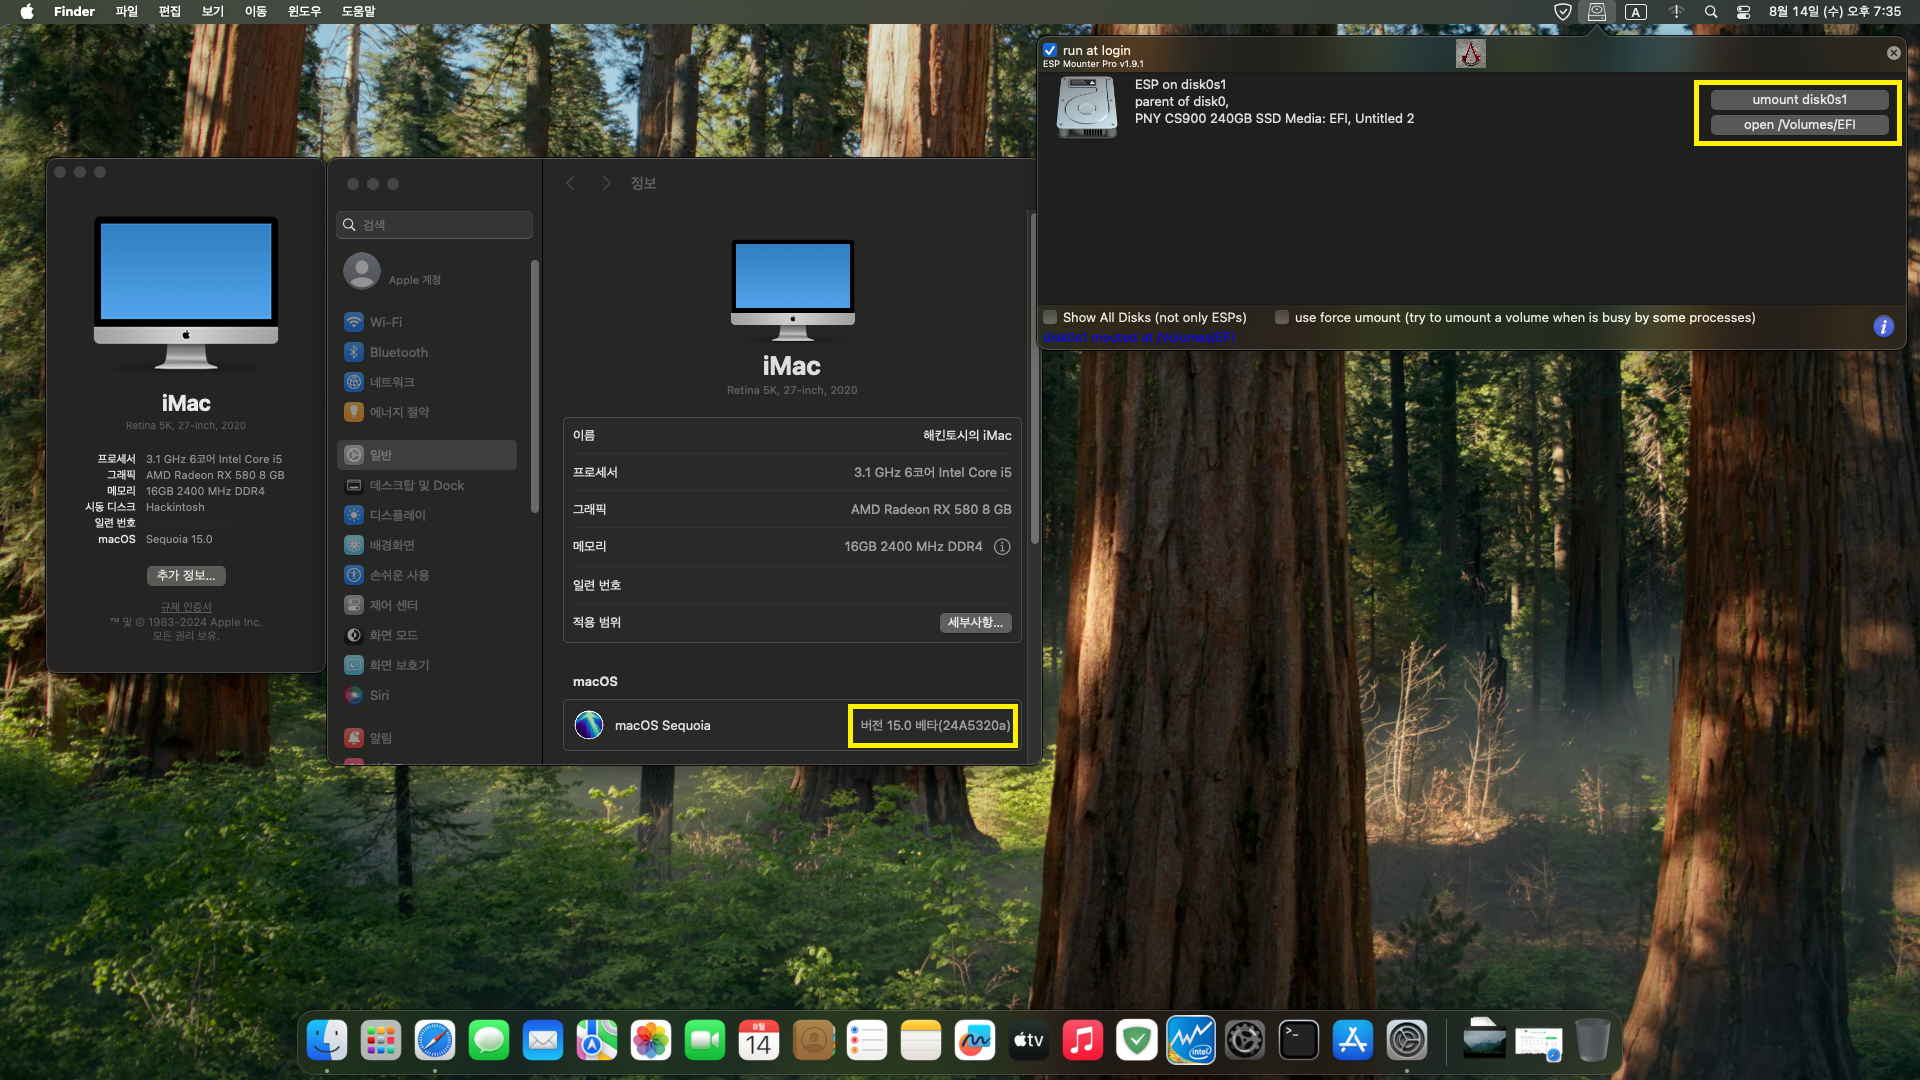
Task: Click the Settings sidebar scrollbar
Action: (535, 385)
